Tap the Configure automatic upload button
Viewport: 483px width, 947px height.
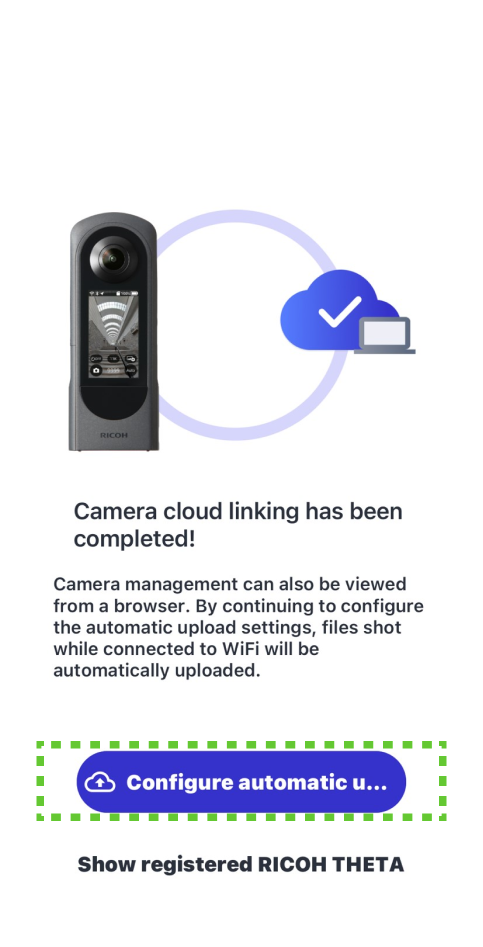pos(241,782)
